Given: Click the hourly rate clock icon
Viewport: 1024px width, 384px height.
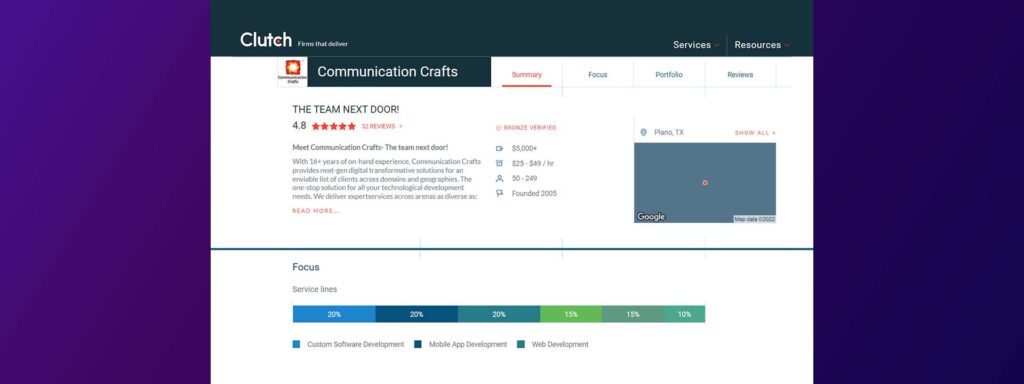Looking at the screenshot, I should coord(500,163).
